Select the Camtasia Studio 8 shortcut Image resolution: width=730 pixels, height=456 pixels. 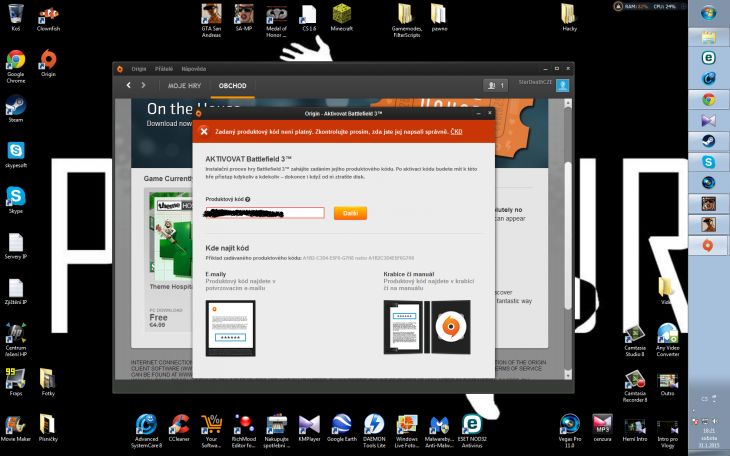[635, 340]
